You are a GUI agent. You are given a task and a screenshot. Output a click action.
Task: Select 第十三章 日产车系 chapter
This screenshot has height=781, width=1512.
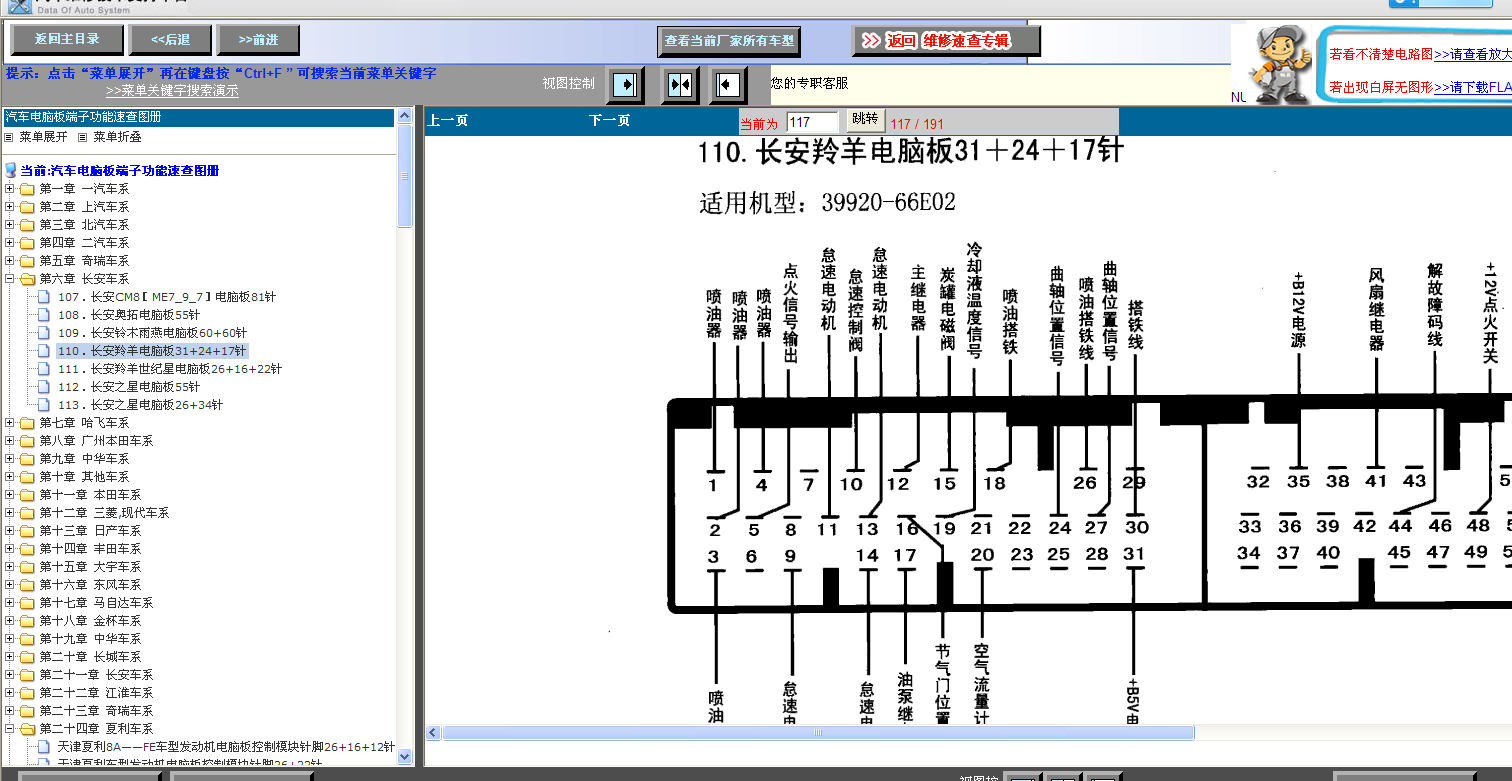90,531
